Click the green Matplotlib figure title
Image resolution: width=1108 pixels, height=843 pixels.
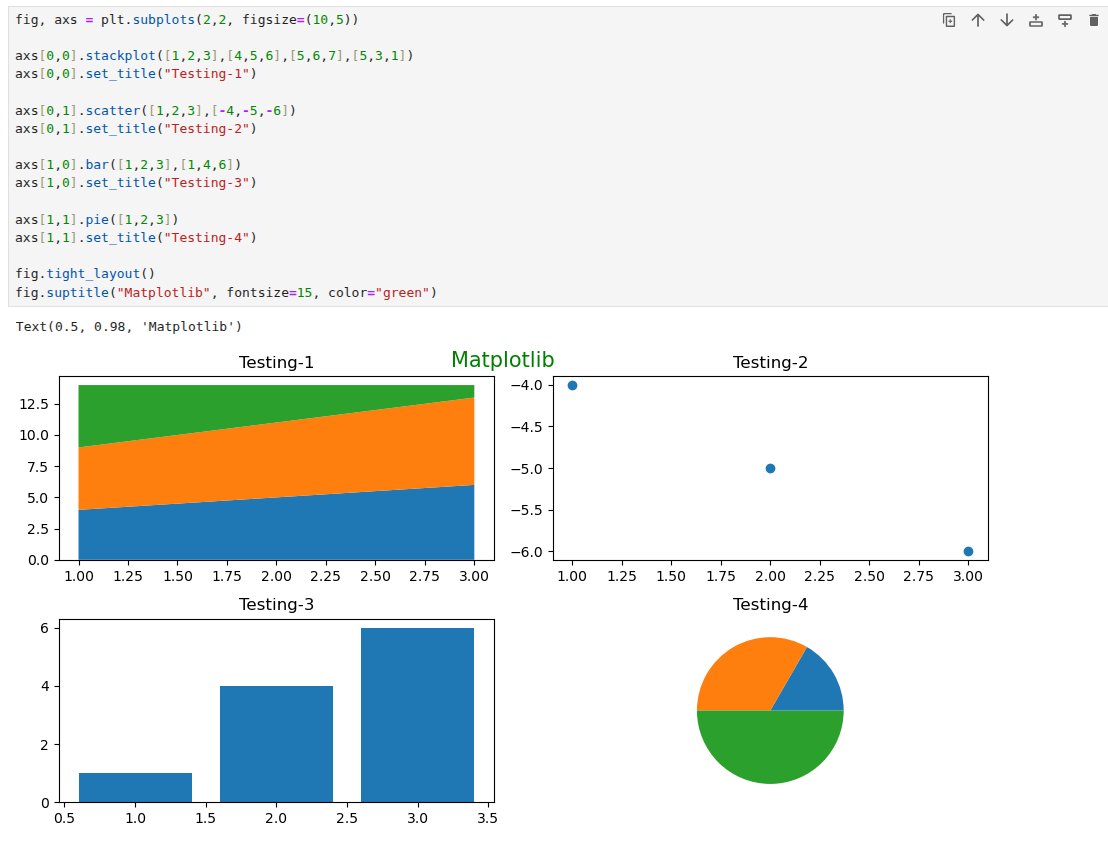[503, 360]
